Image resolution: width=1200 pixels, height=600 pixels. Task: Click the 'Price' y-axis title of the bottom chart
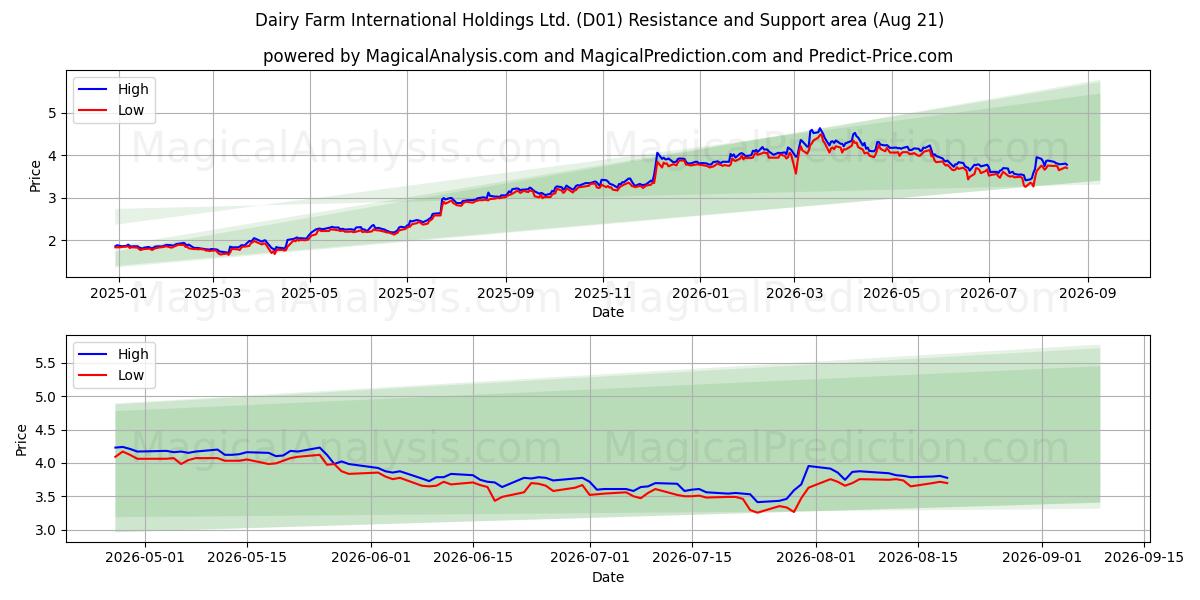(22, 440)
